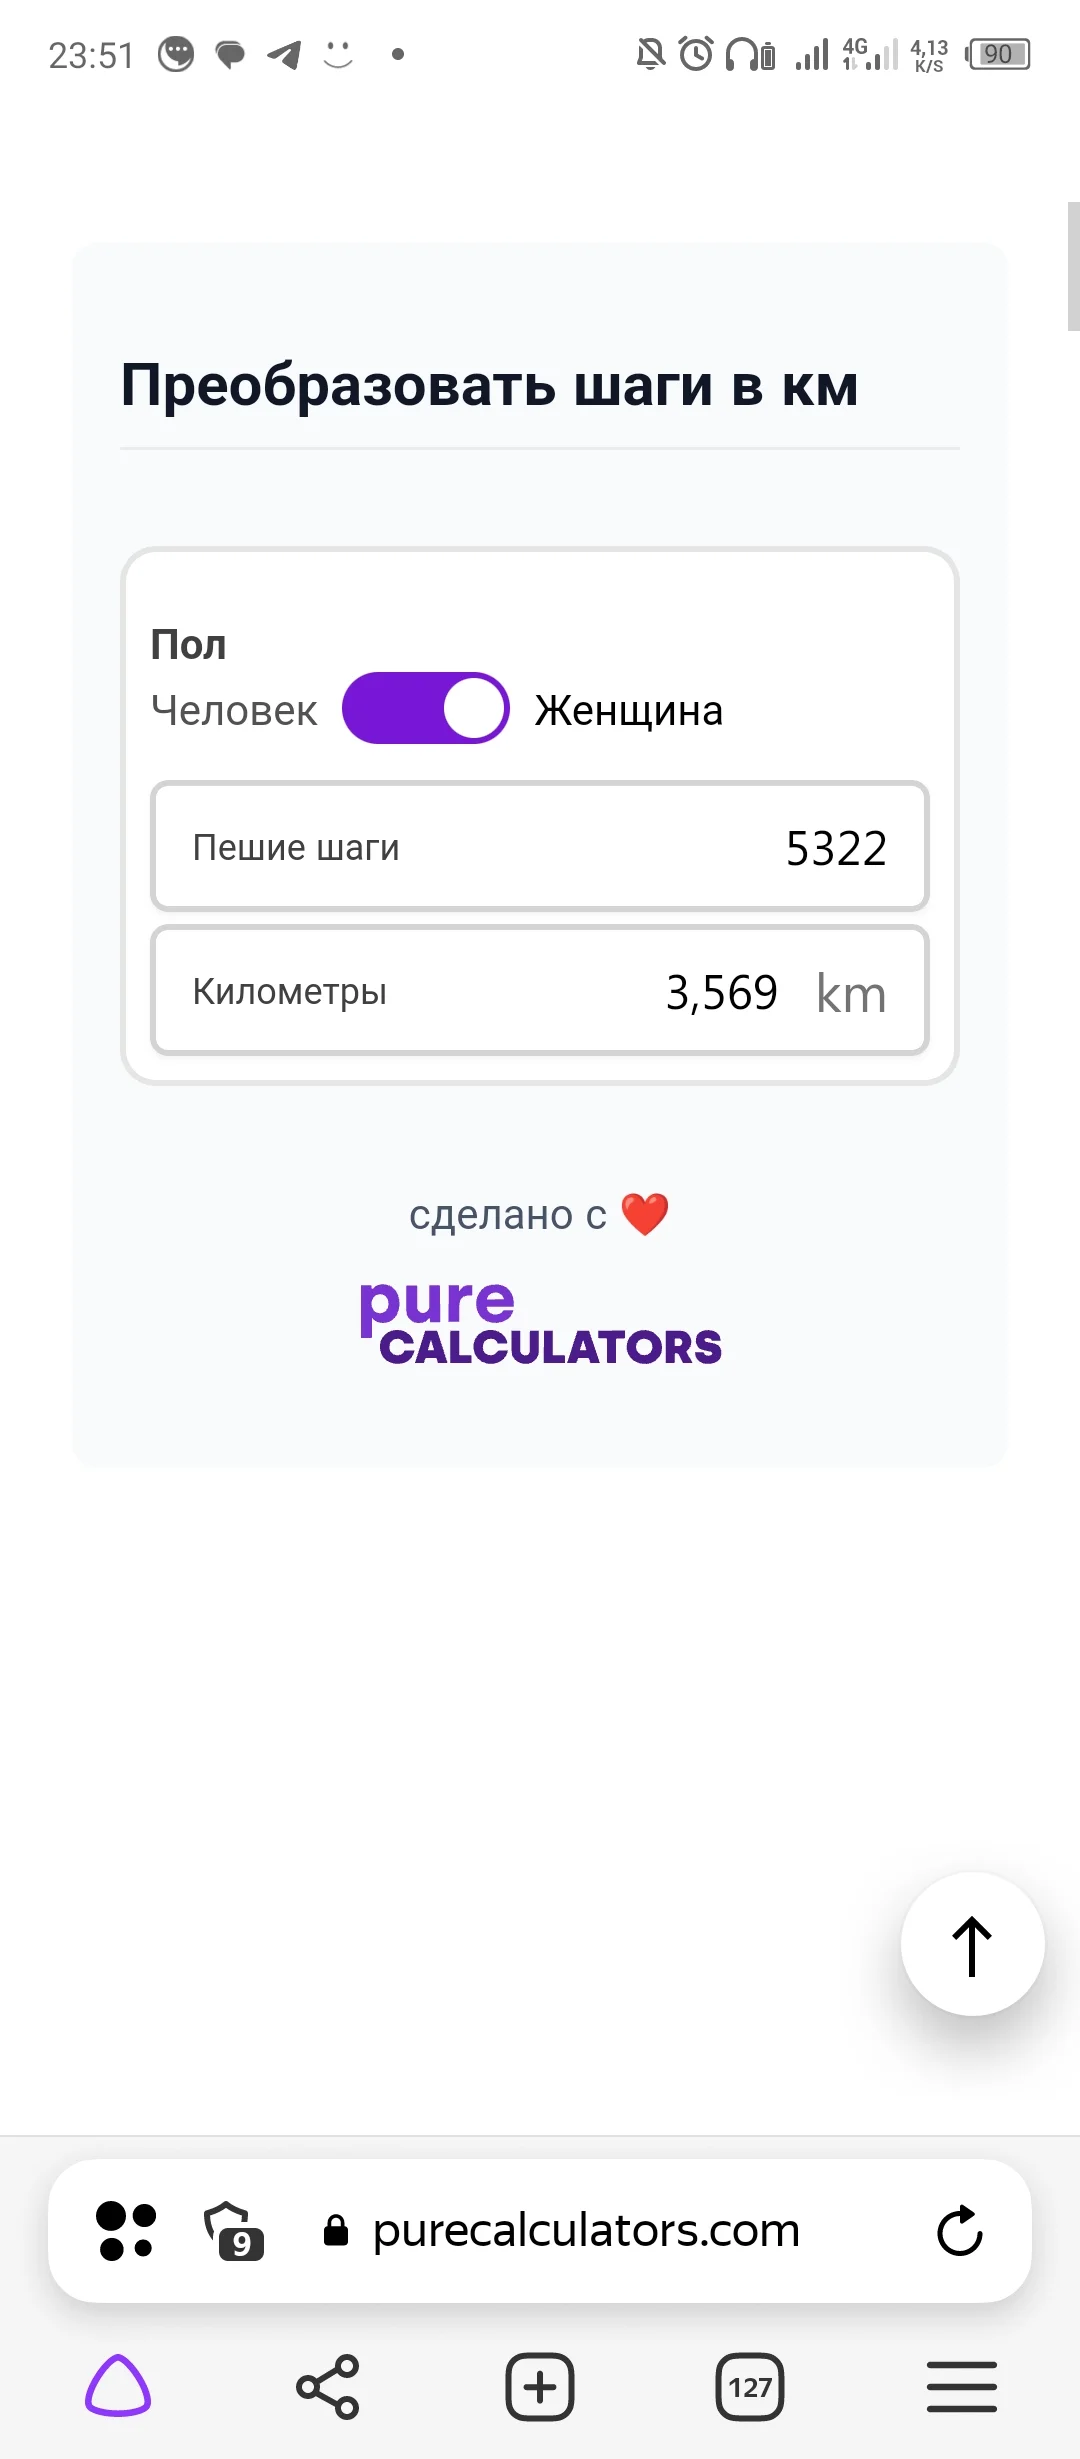Open the browser hamburger menu
Image resolution: width=1080 pixels, height=2459 pixels.
coord(961,2387)
